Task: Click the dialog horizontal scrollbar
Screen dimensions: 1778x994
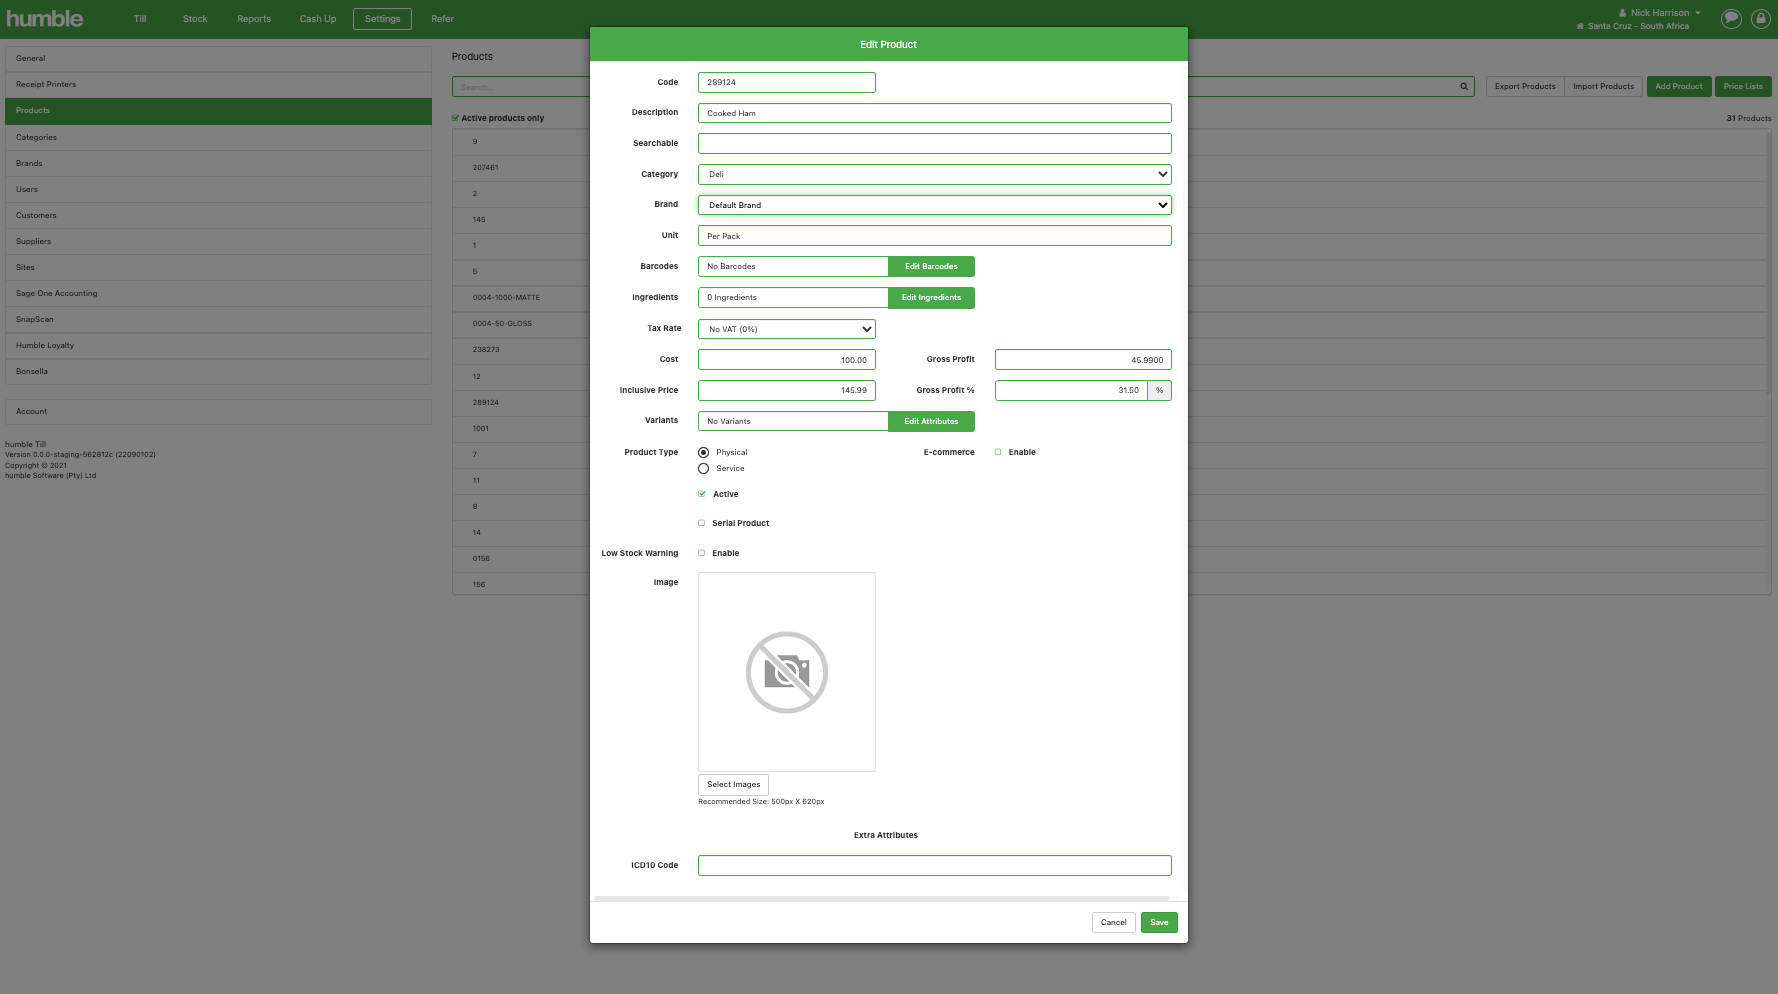Action: pos(881,899)
